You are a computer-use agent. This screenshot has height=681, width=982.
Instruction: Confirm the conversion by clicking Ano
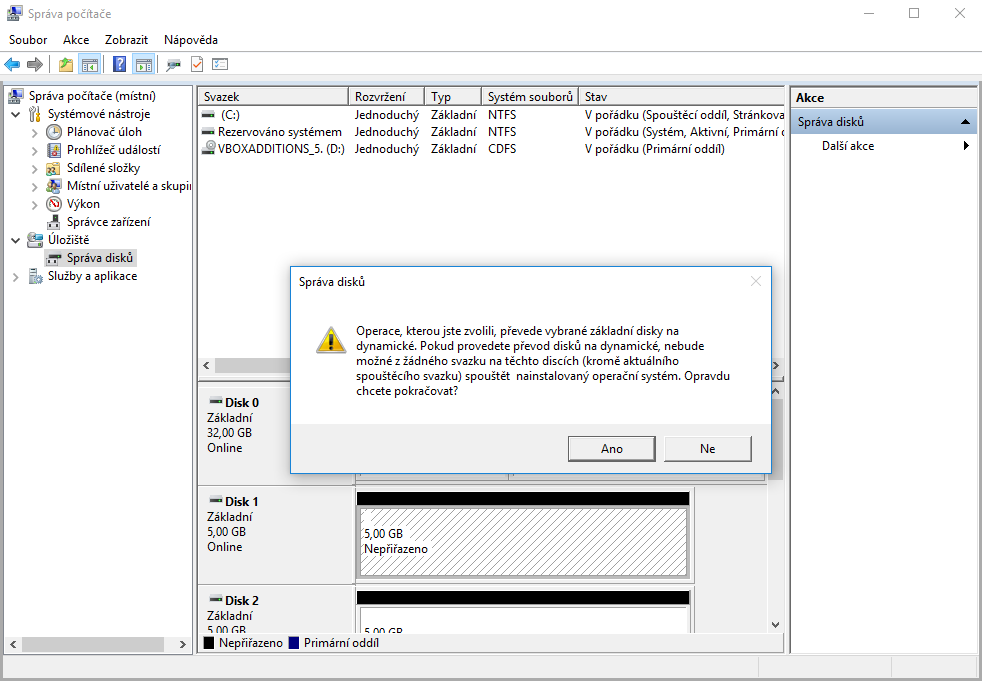point(611,449)
